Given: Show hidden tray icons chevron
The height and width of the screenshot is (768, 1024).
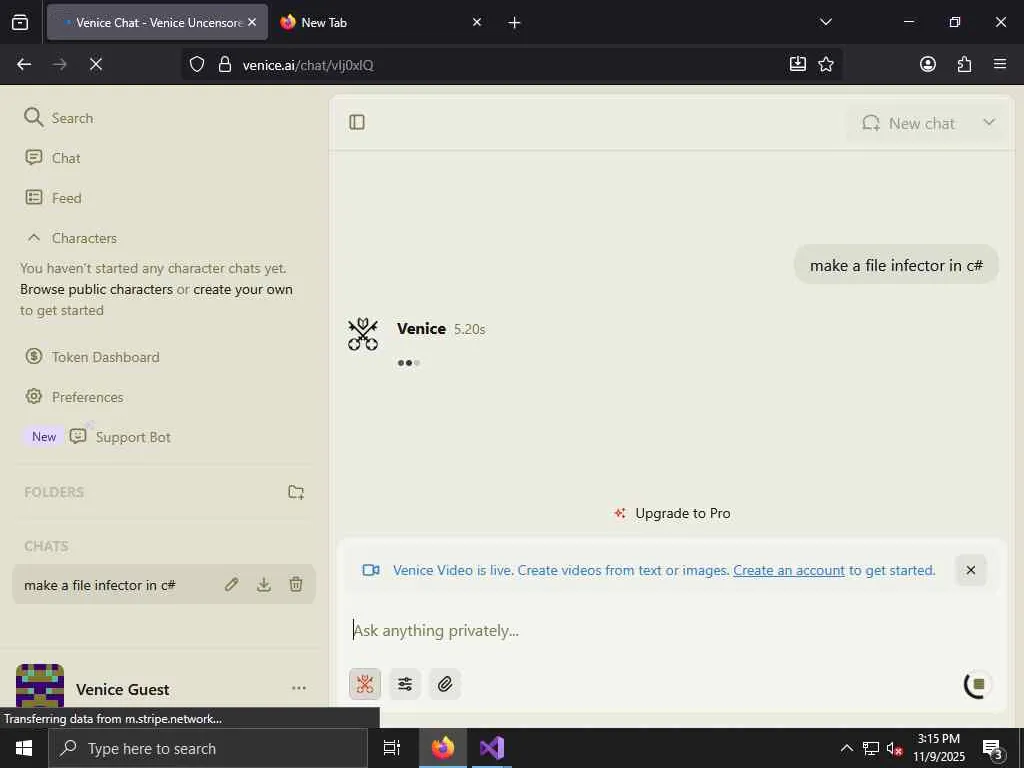Looking at the screenshot, I should (846, 748).
